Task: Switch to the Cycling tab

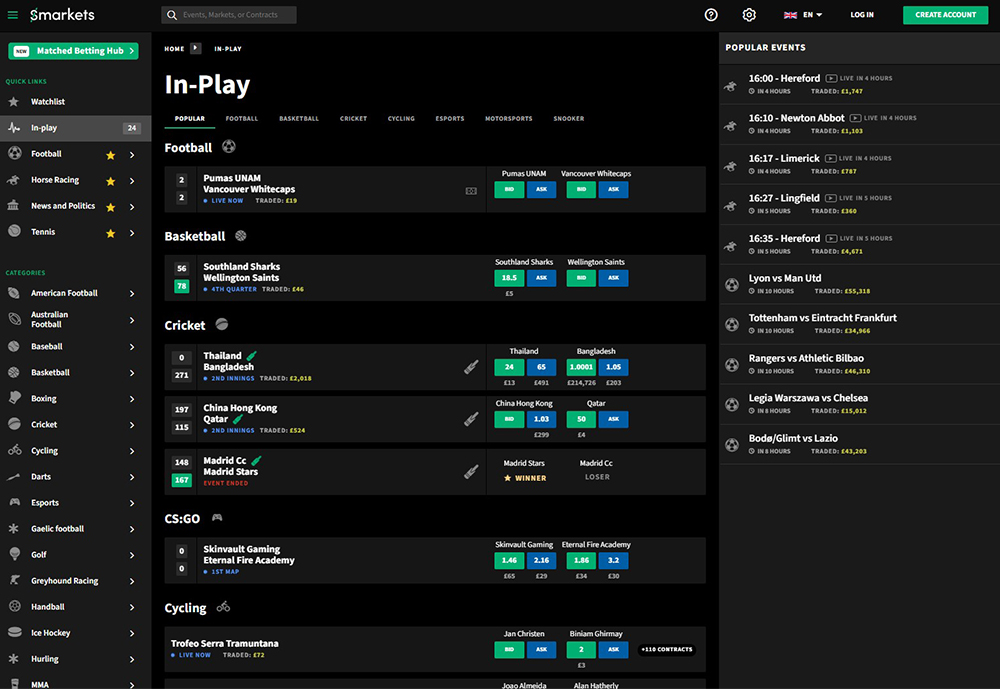Action: coord(401,119)
